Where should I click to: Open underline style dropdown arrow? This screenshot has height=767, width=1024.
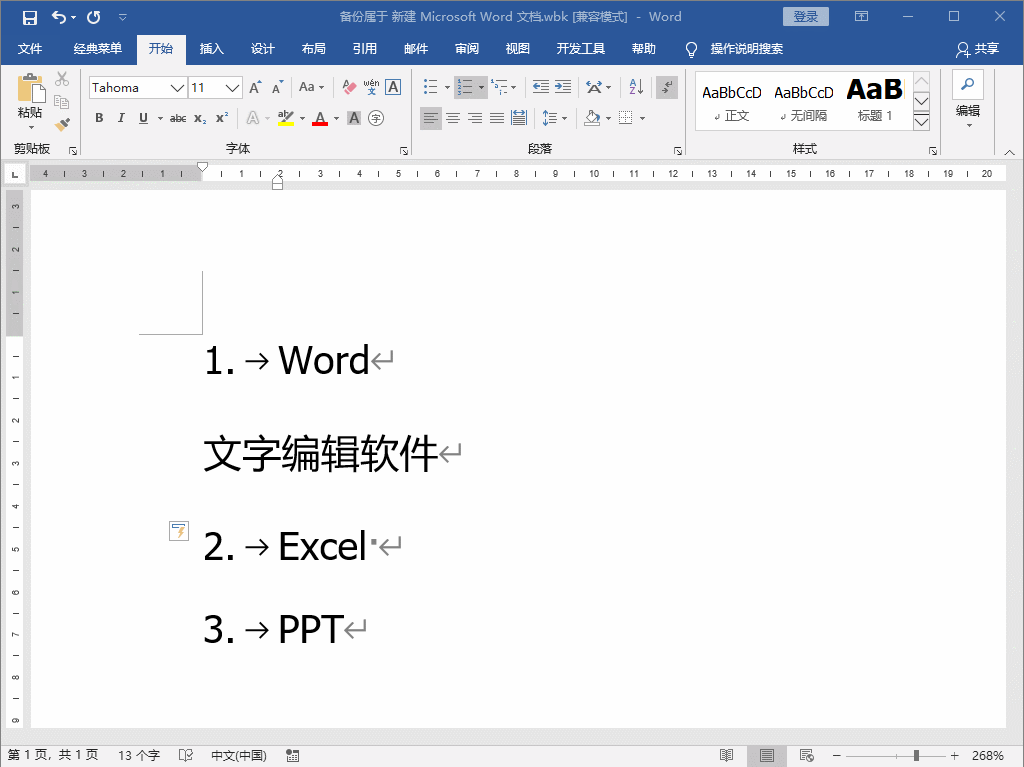click(x=160, y=118)
